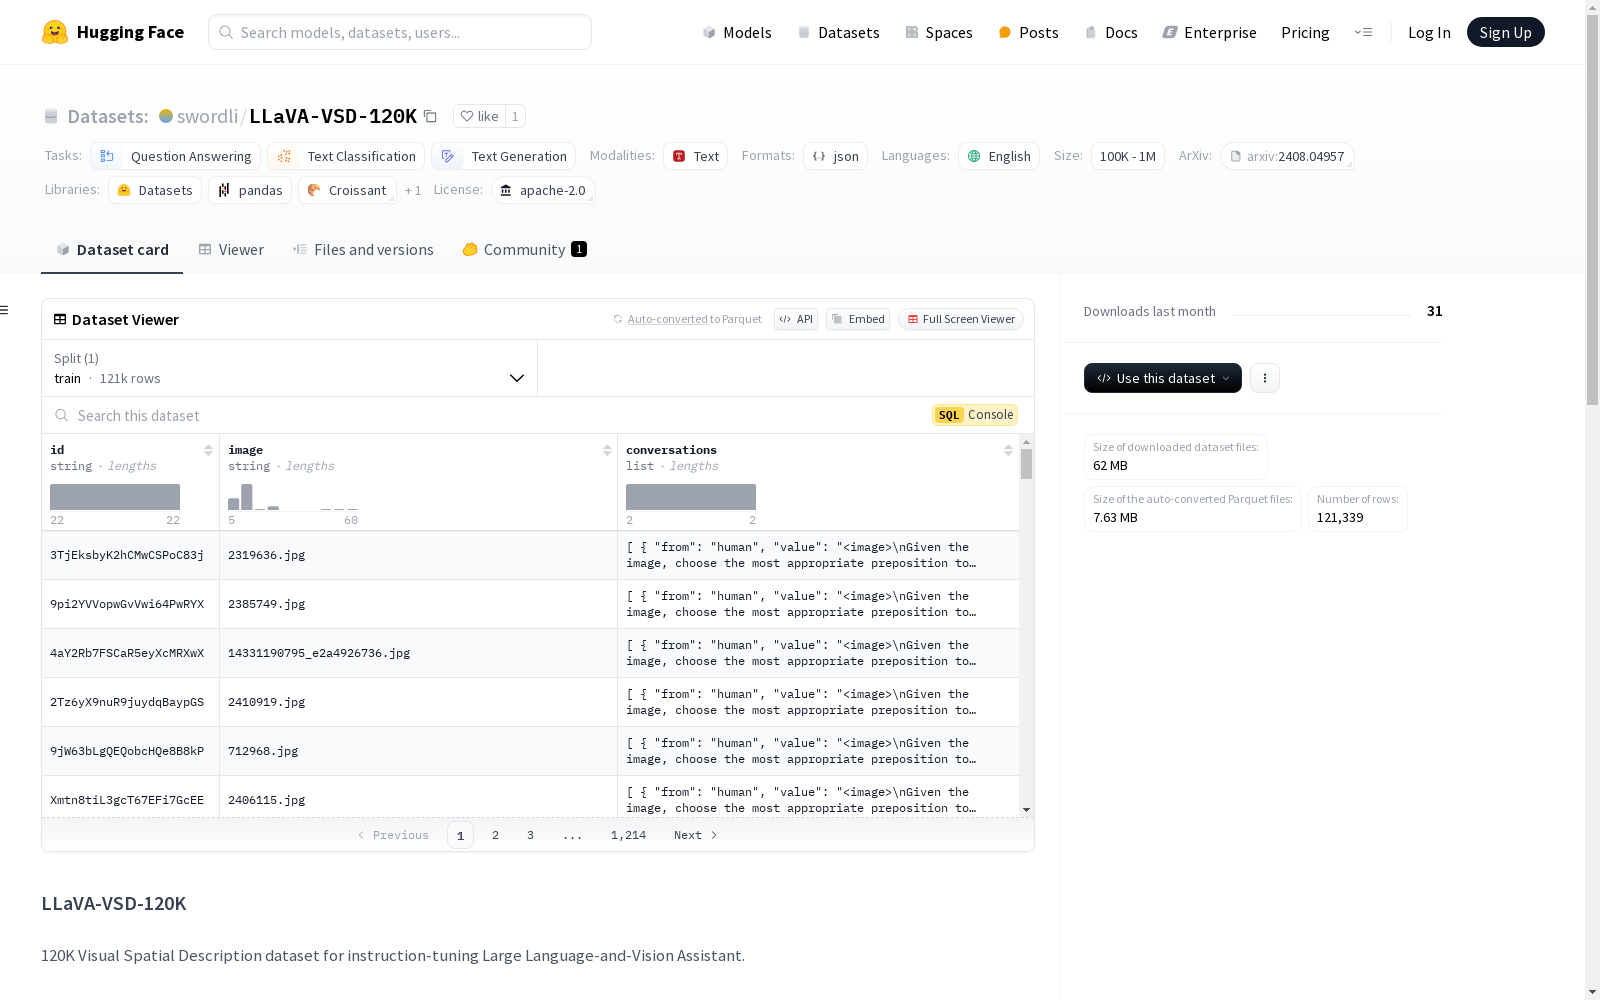
Task: Click the Embed button
Action: [858, 319]
